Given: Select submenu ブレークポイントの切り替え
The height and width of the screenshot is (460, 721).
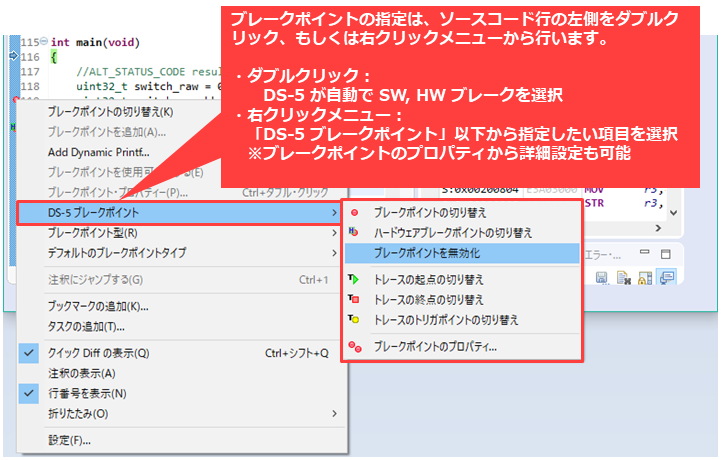Looking at the screenshot, I should click(462, 213).
